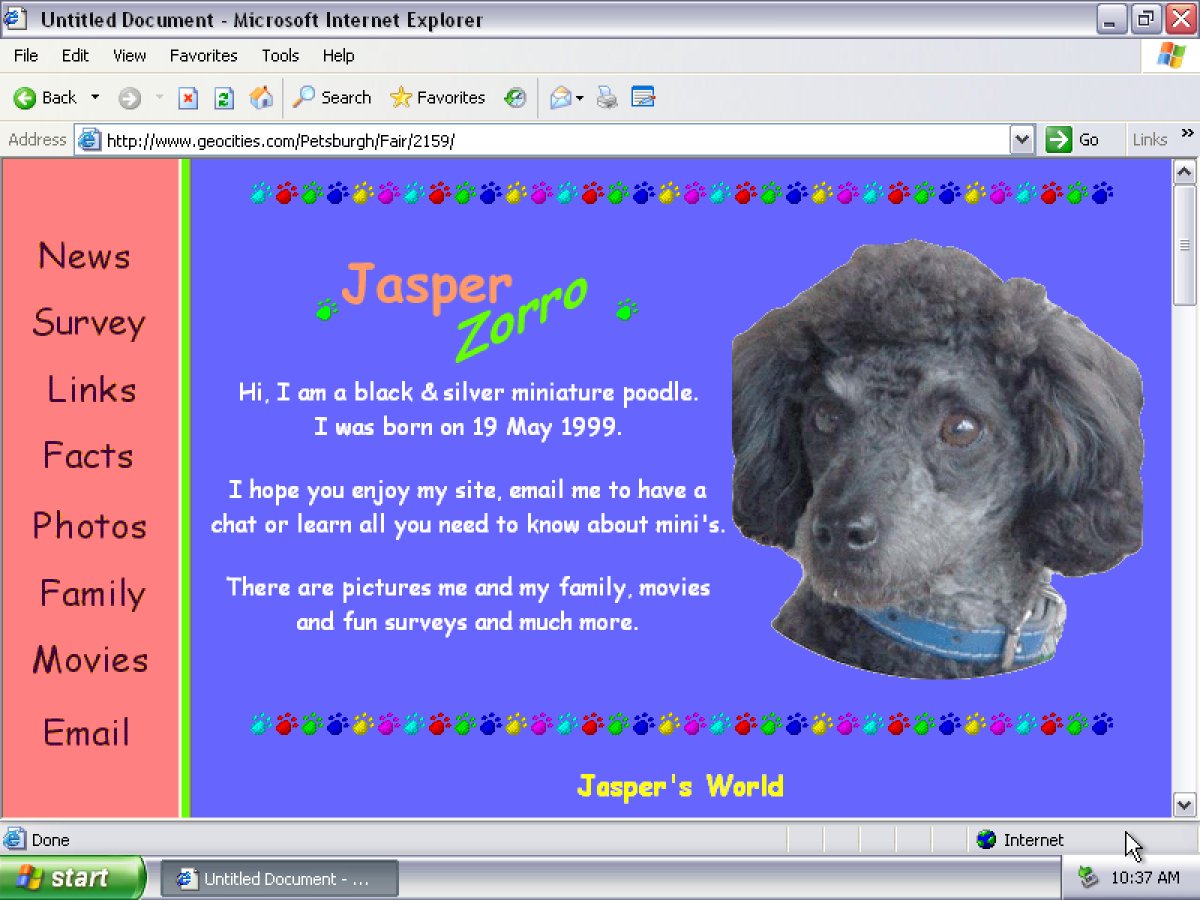Click the vertical scrollbar thumb
This screenshot has width=1200, height=900.
tap(1184, 245)
